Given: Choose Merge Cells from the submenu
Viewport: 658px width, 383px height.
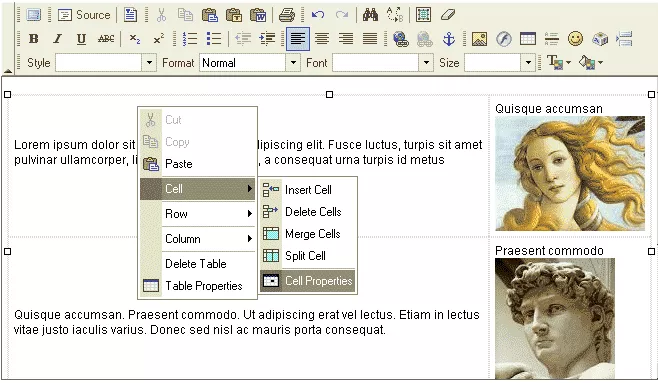Looking at the screenshot, I should tap(307, 234).
